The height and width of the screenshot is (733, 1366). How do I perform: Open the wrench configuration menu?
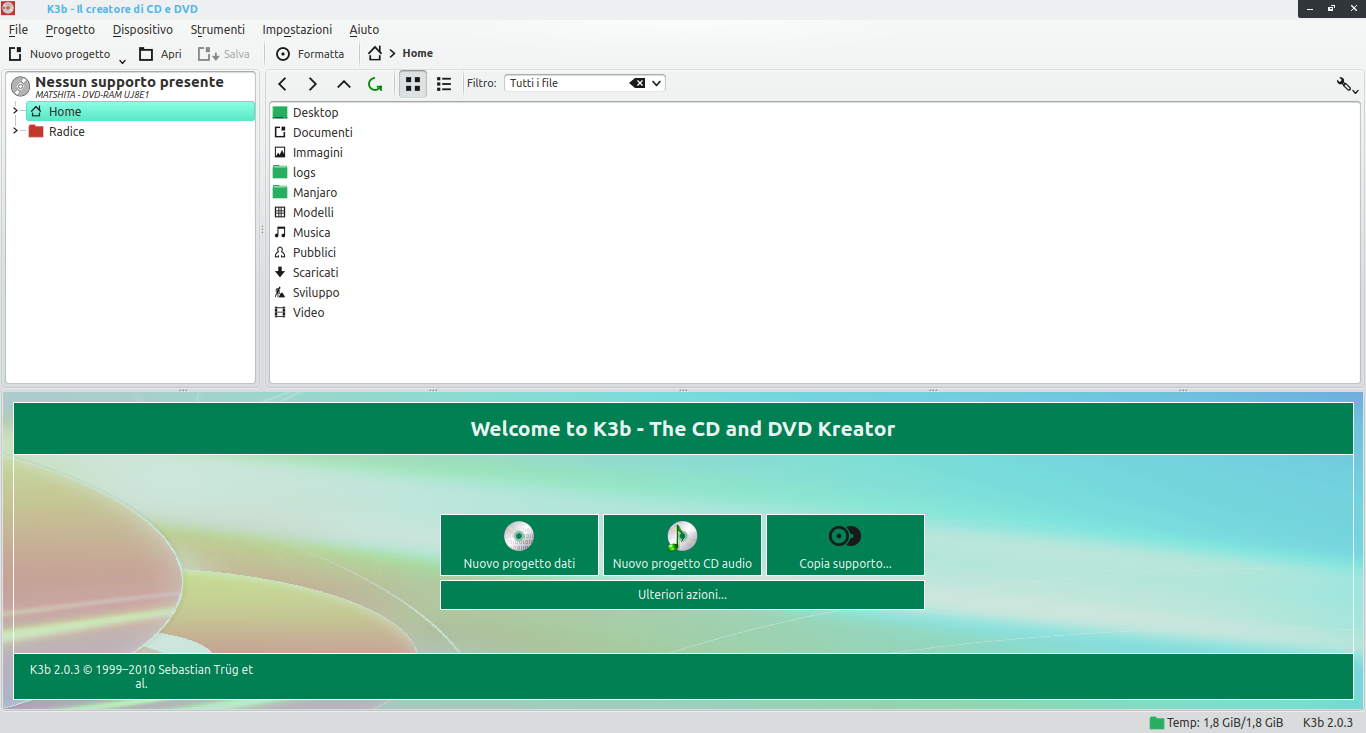click(x=1347, y=85)
